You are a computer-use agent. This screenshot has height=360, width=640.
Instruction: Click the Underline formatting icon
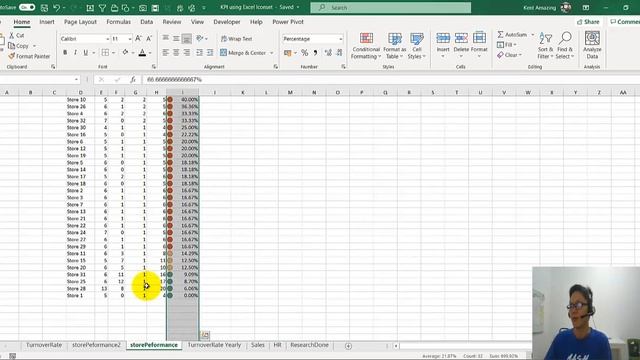[85, 53]
